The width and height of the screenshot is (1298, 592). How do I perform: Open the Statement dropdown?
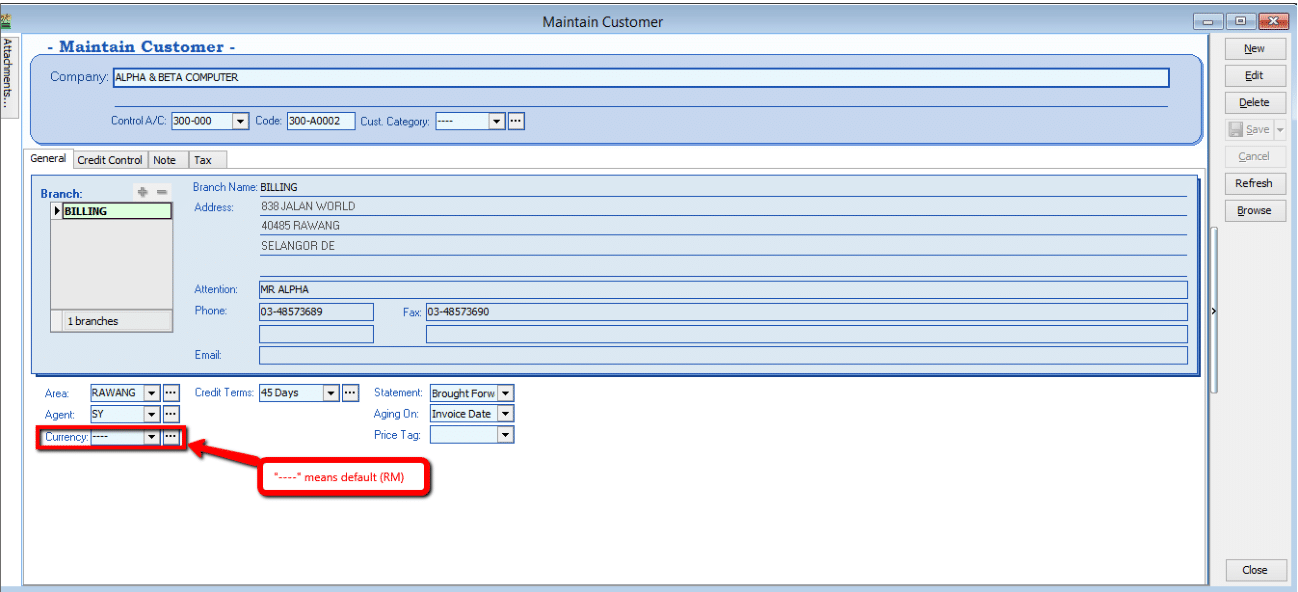(x=505, y=393)
